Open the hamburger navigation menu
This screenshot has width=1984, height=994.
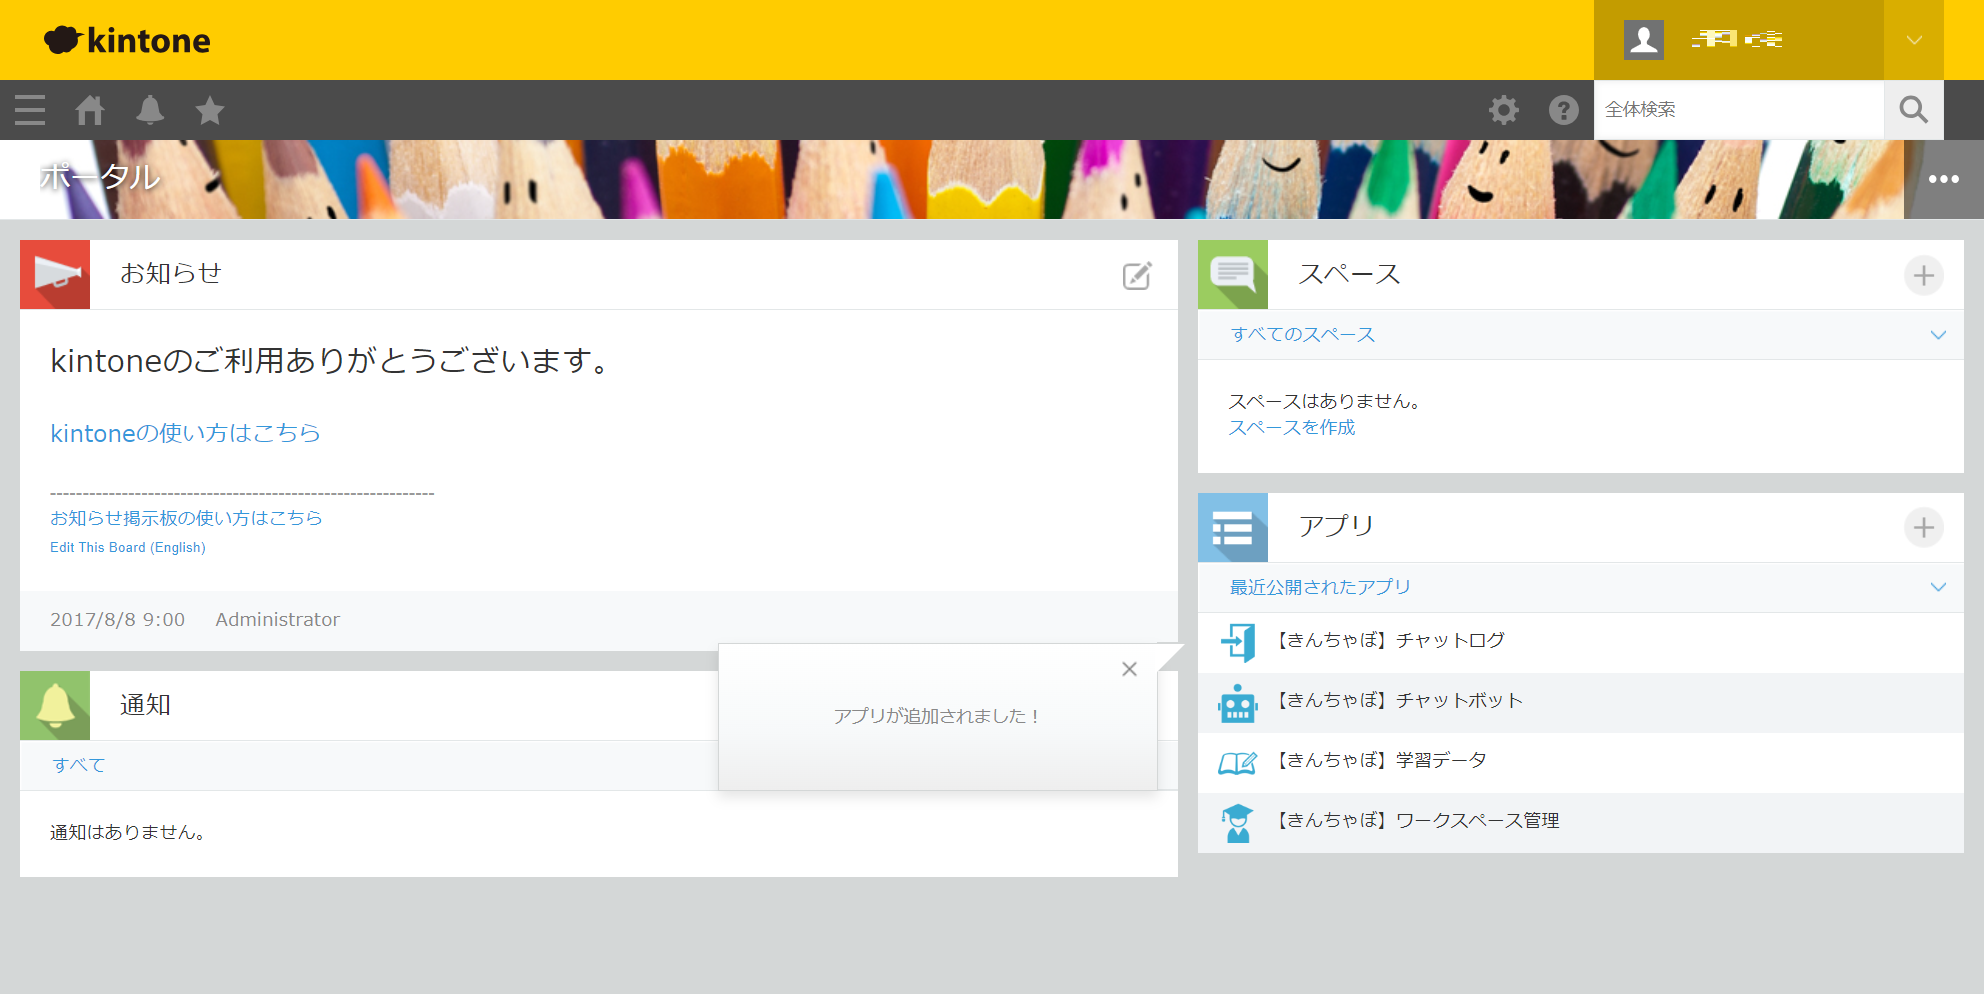[30, 110]
